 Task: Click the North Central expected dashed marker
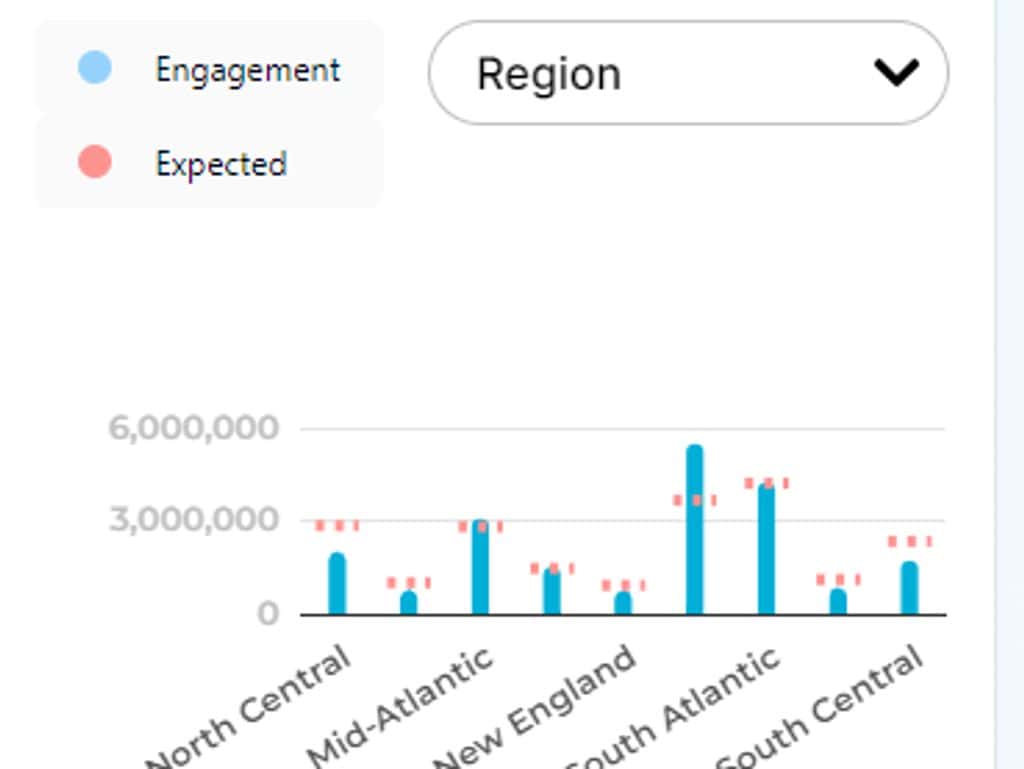click(337, 525)
